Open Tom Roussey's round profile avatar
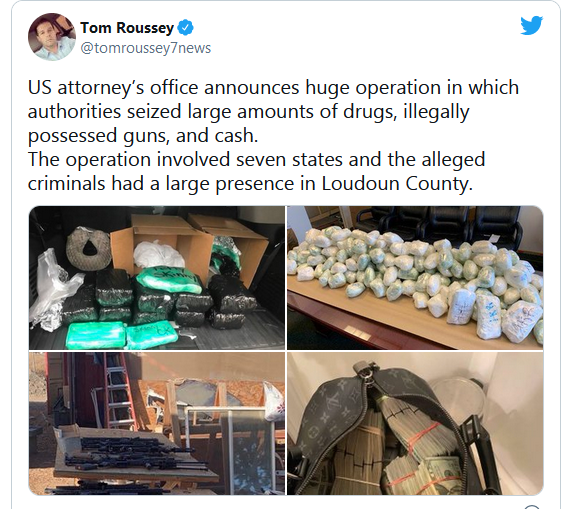 click(x=52, y=37)
